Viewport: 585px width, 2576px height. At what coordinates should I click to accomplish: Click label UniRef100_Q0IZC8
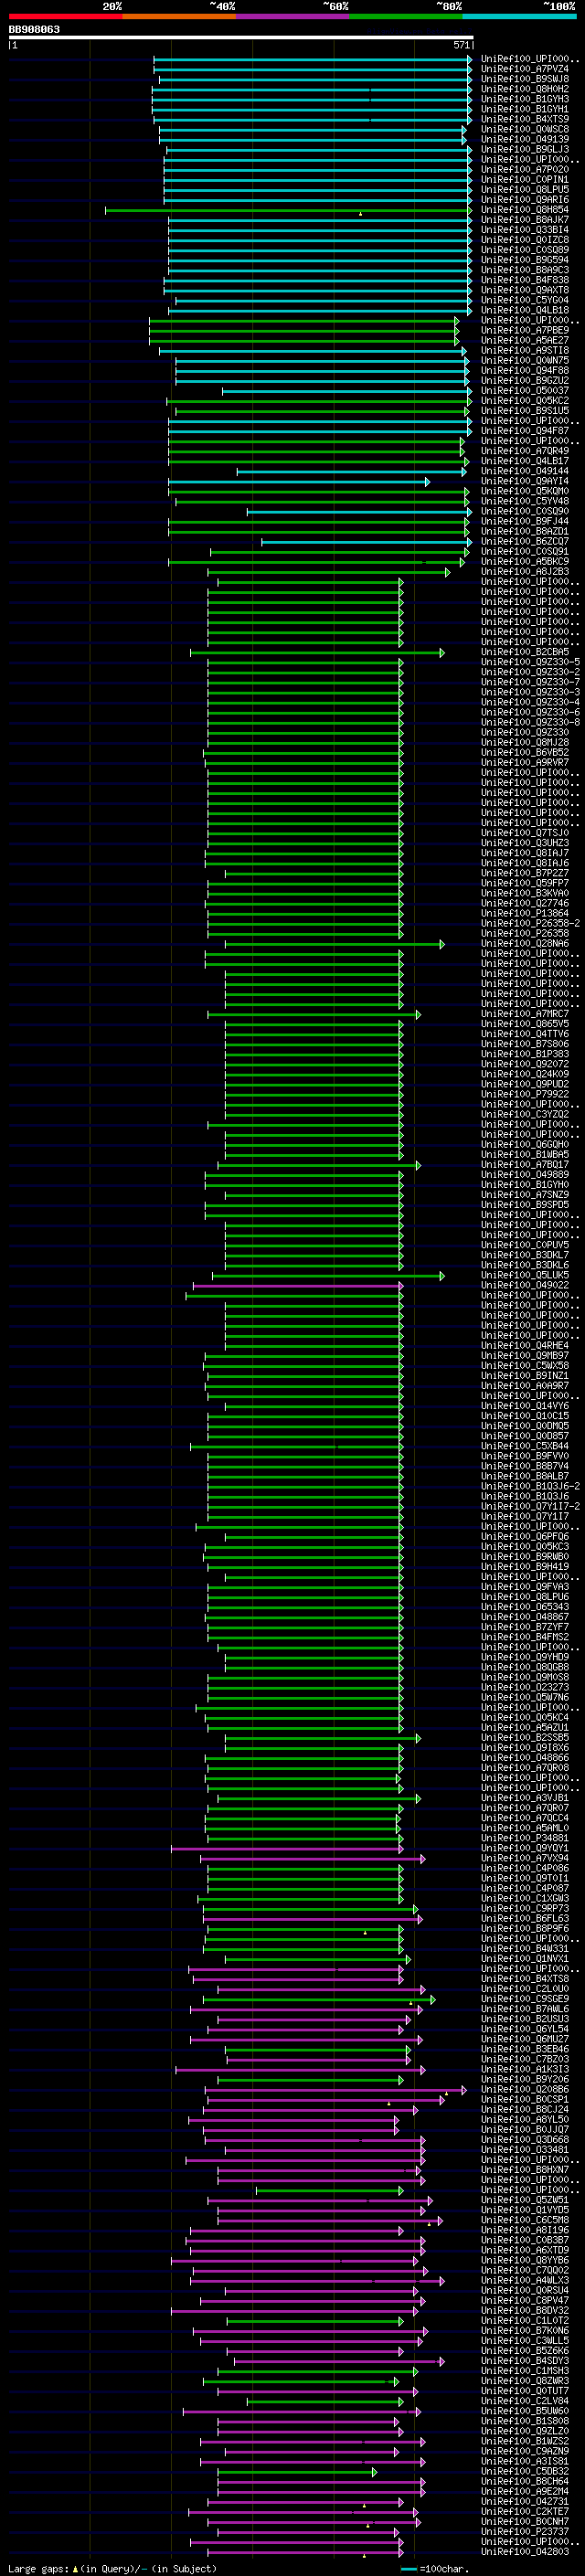(x=525, y=240)
